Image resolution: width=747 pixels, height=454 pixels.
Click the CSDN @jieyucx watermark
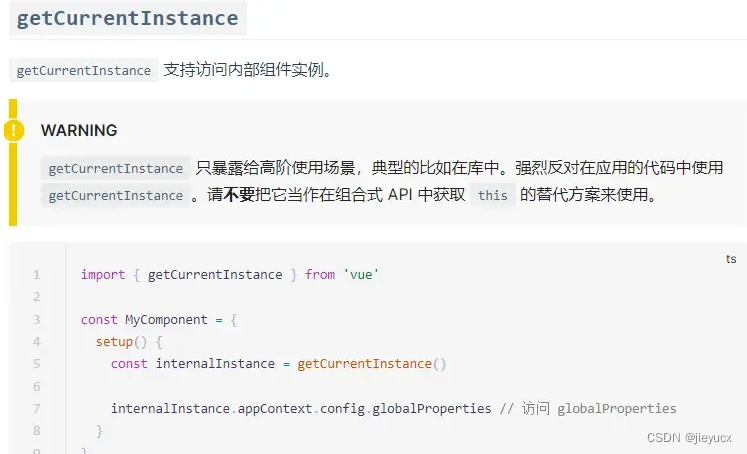[690, 438]
